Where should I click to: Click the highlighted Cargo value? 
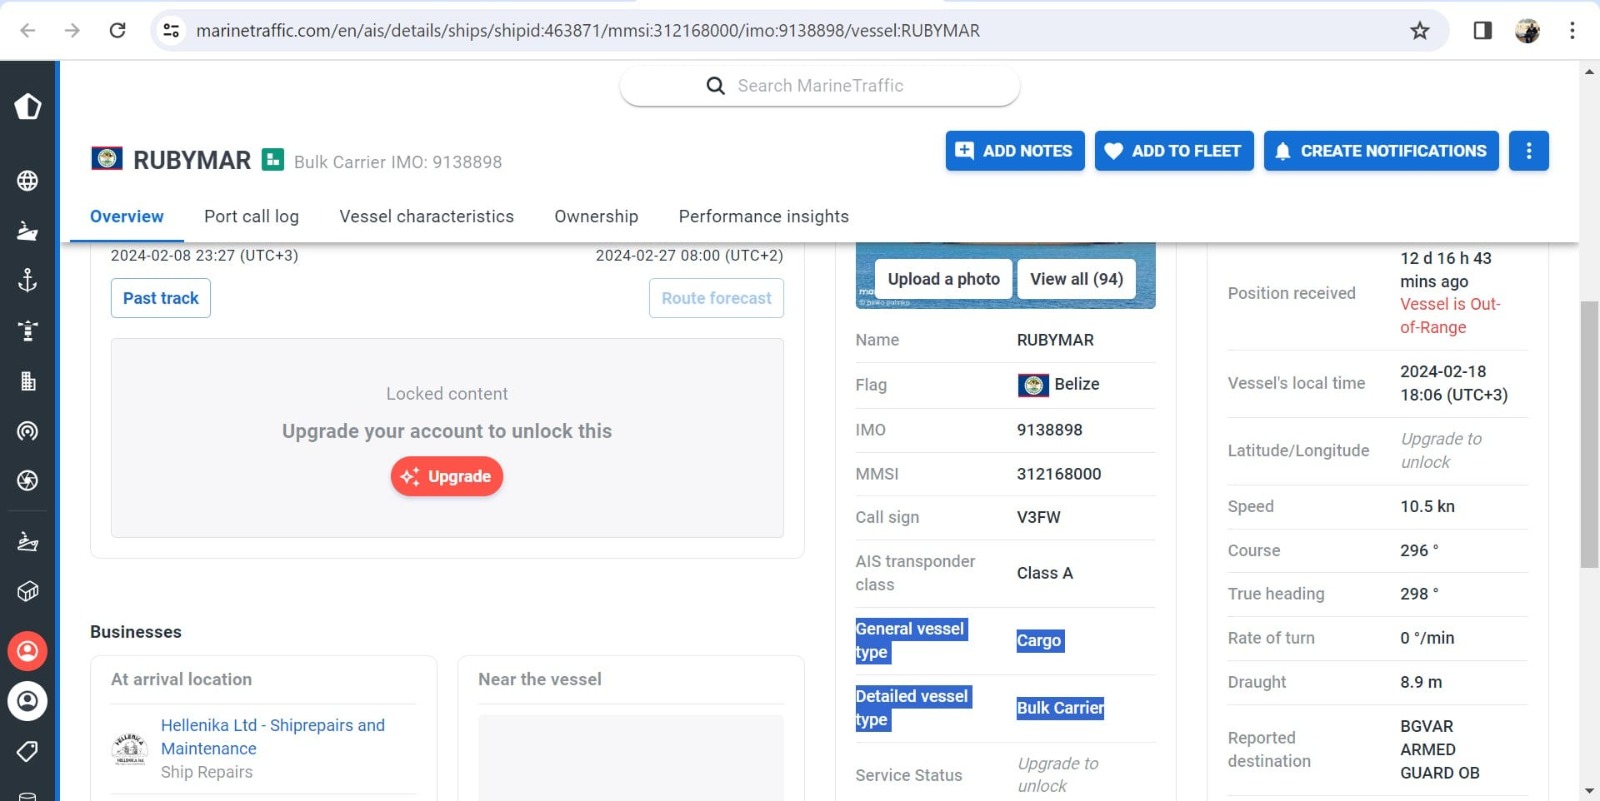coord(1040,641)
